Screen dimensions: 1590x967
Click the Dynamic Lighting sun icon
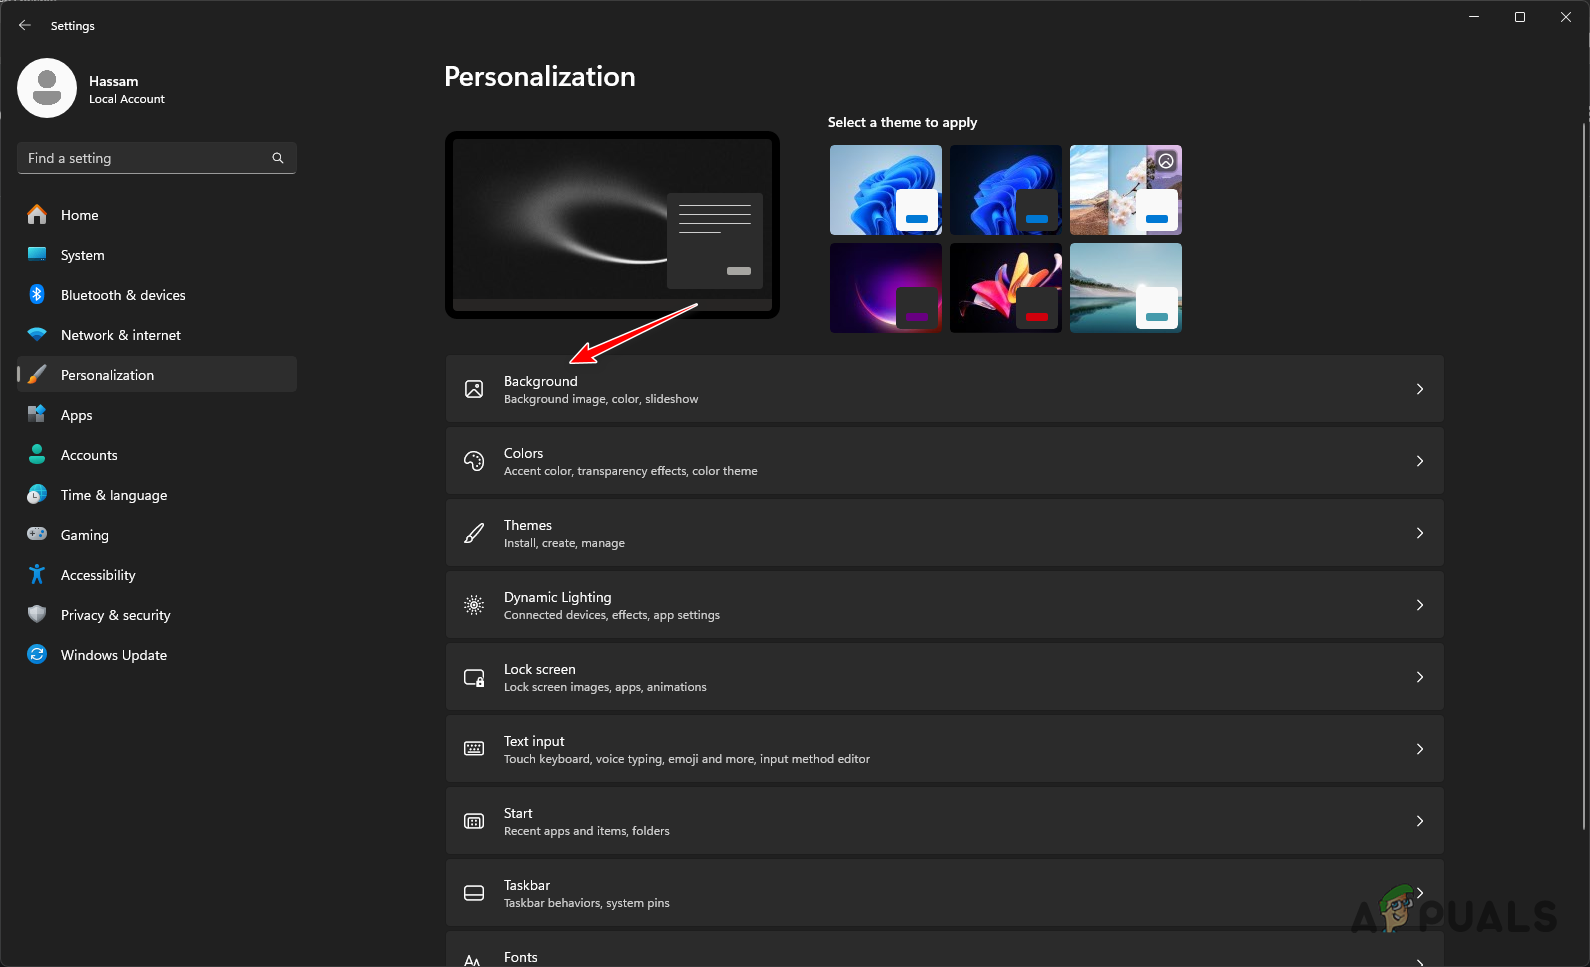click(x=474, y=605)
